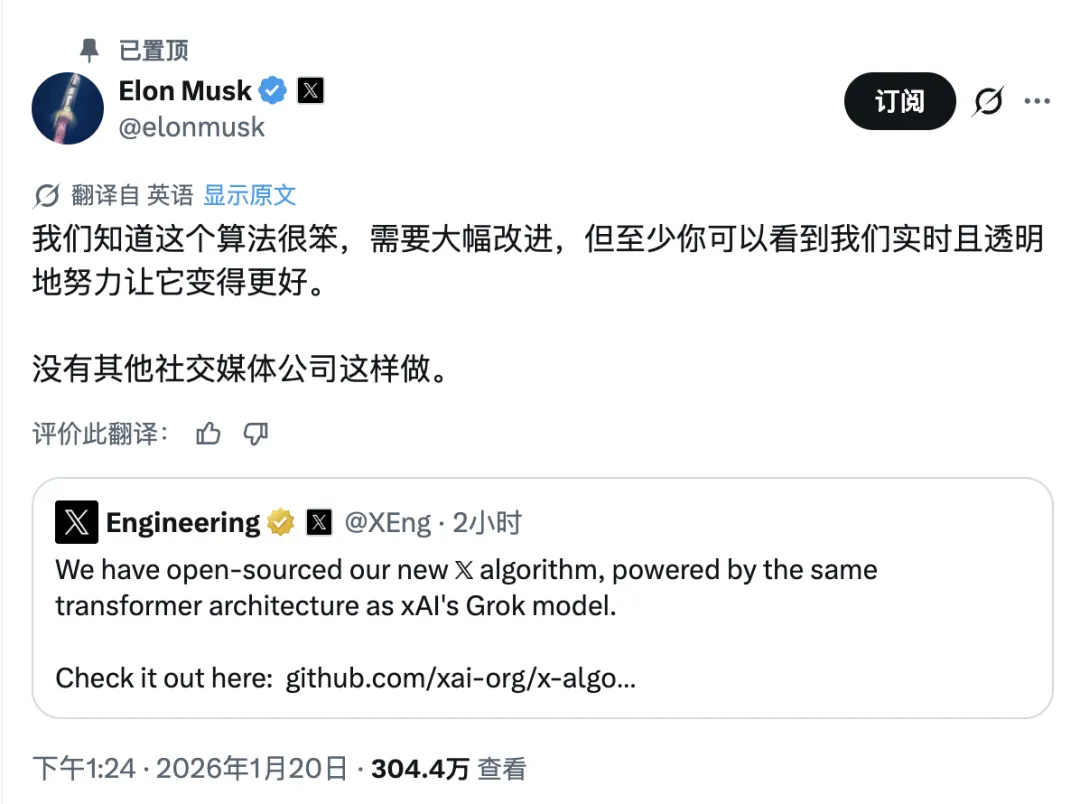
Task: Click the X logo avatar of Engineering
Action: coord(75,522)
